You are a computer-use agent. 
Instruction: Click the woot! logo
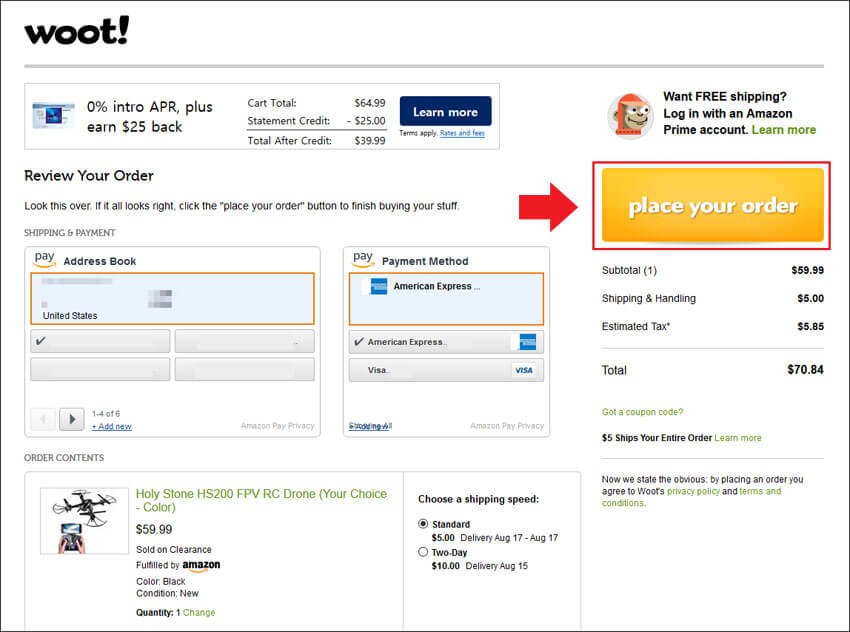tap(77, 30)
